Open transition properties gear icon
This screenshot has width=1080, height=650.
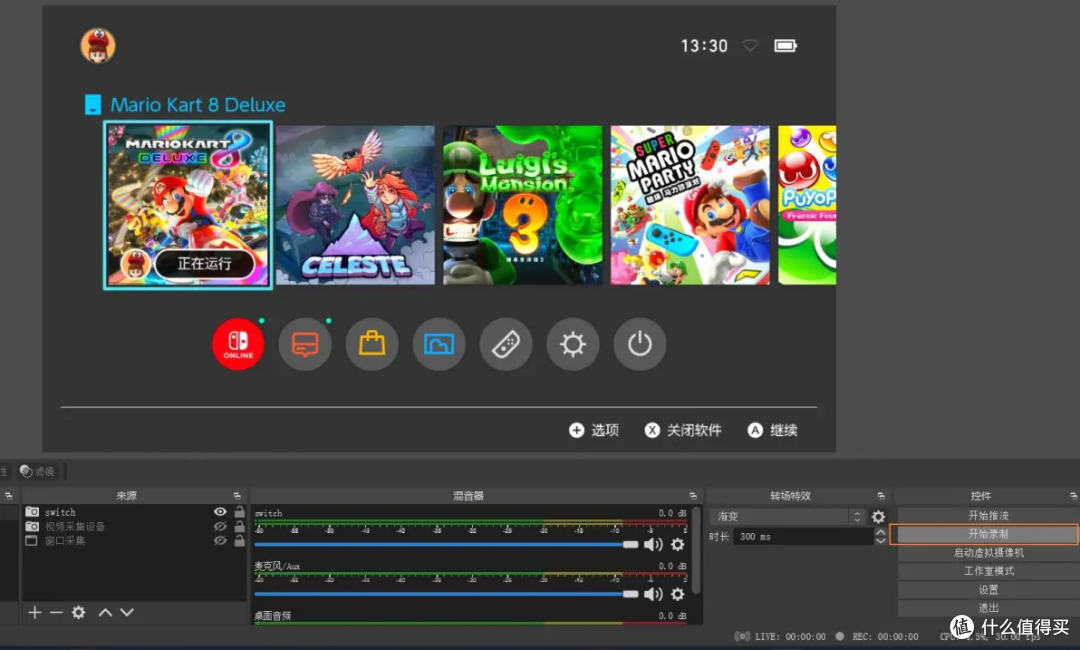878,516
